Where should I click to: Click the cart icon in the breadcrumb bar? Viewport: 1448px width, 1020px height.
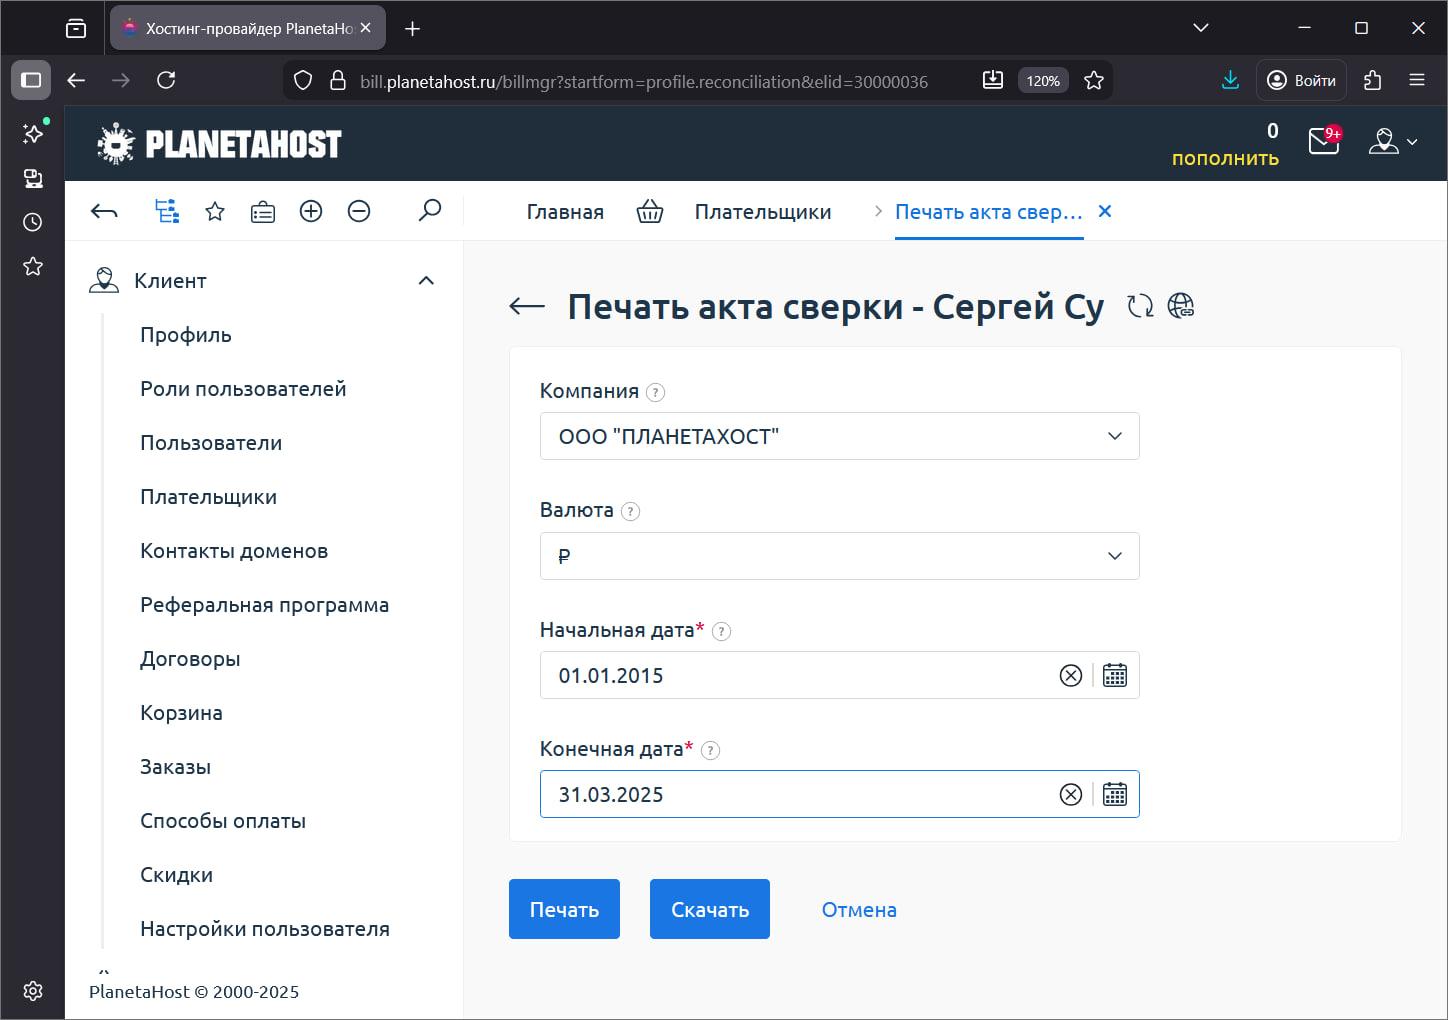(649, 211)
